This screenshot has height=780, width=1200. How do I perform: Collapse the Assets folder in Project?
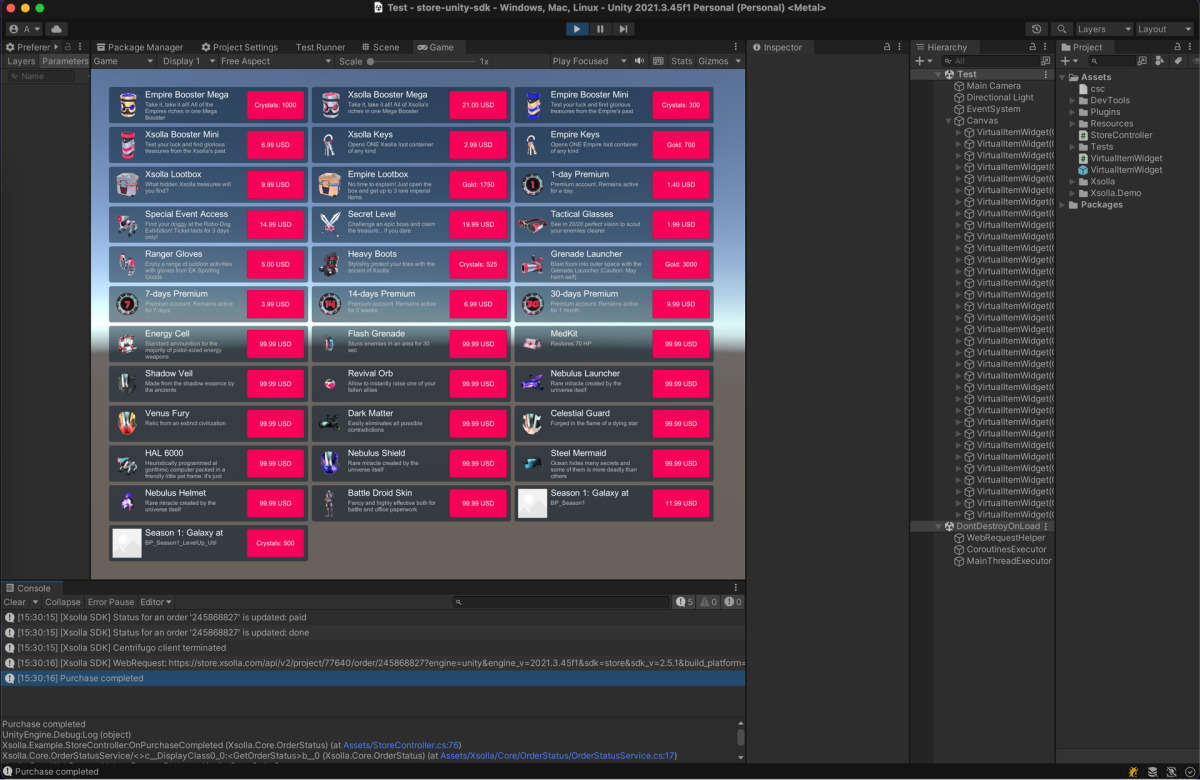point(1064,77)
